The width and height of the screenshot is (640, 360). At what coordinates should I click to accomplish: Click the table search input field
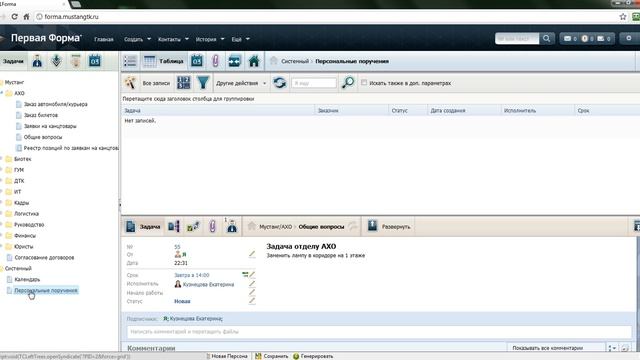point(313,83)
